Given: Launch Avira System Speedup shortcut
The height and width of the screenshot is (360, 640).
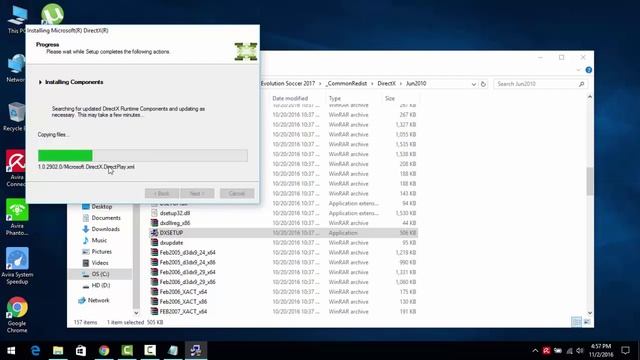Looking at the screenshot, I should point(17,266).
